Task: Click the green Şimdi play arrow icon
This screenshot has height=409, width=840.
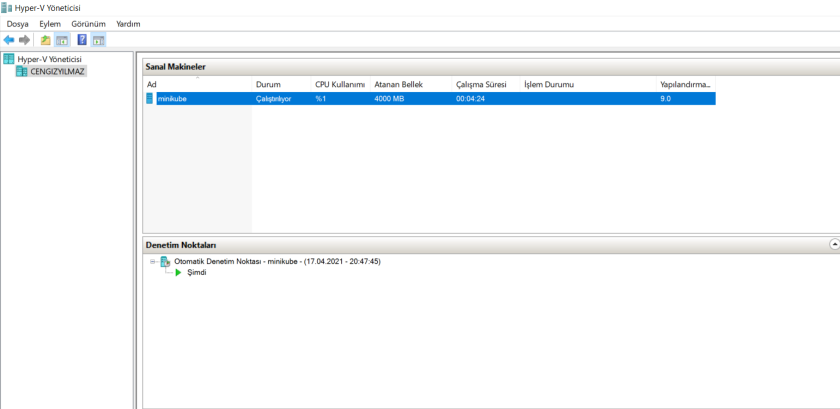Action: (x=179, y=273)
